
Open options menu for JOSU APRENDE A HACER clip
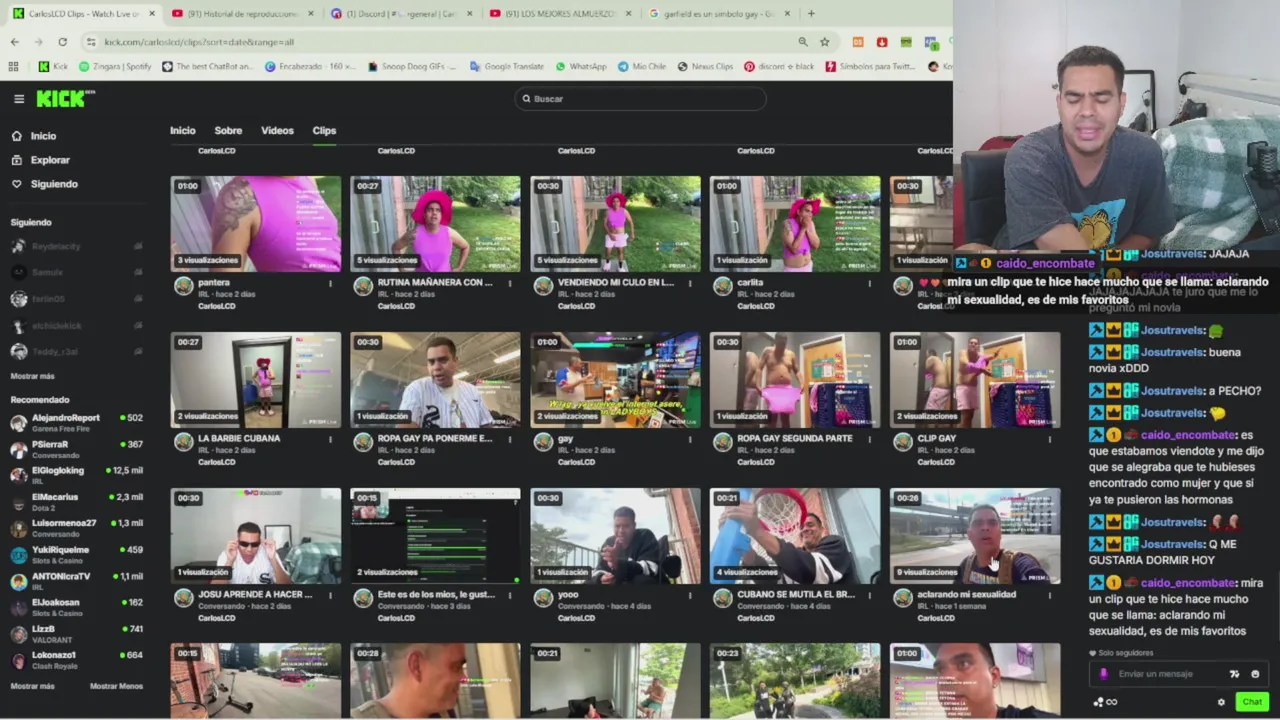pyautogui.click(x=330, y=595)
